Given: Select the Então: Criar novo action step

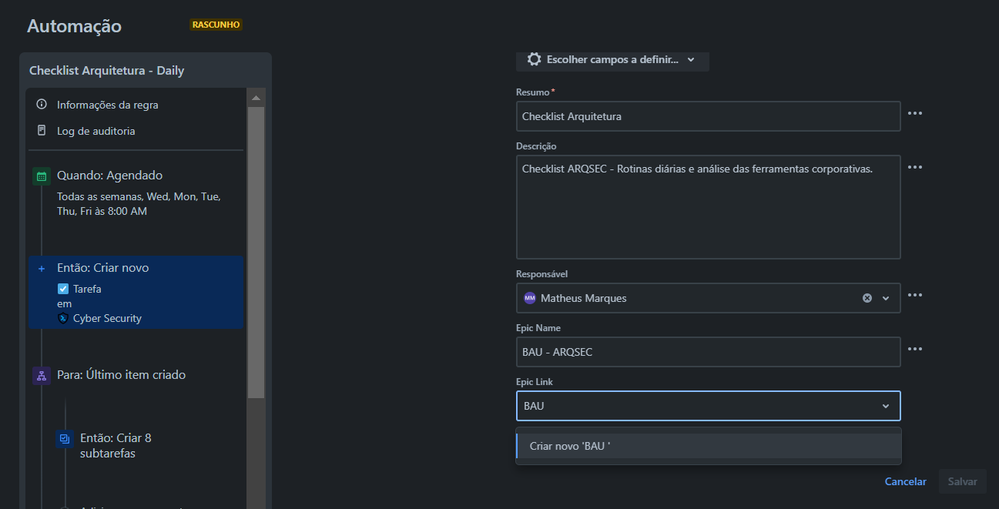Looking at the screenshot, I should point(136,292).
